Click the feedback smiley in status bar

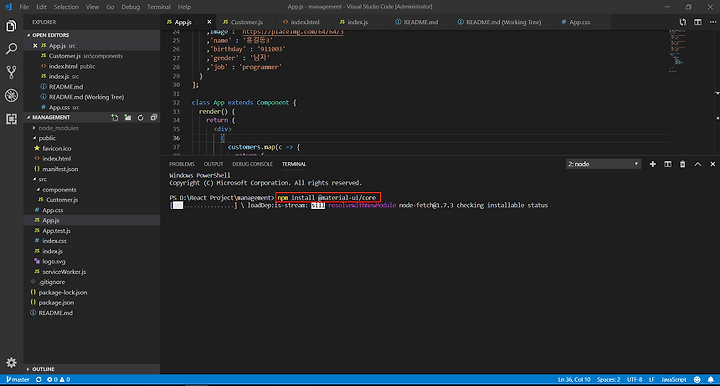[x=697, y=380]
